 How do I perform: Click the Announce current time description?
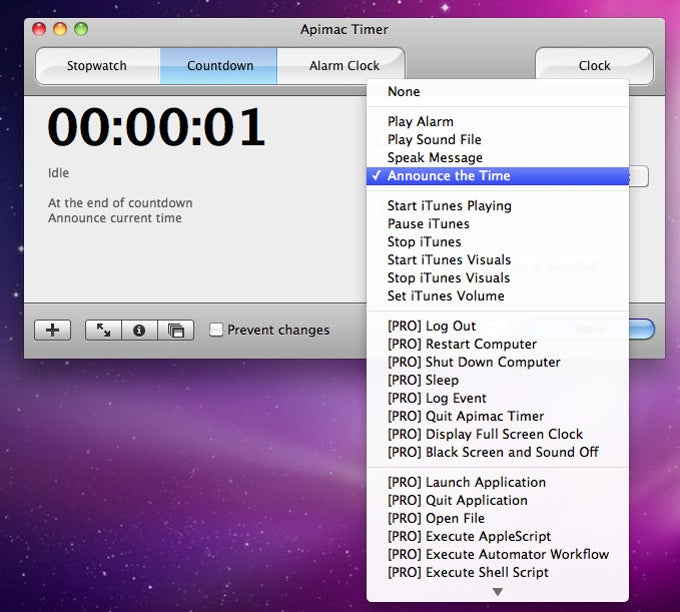(x=115, y=218)
